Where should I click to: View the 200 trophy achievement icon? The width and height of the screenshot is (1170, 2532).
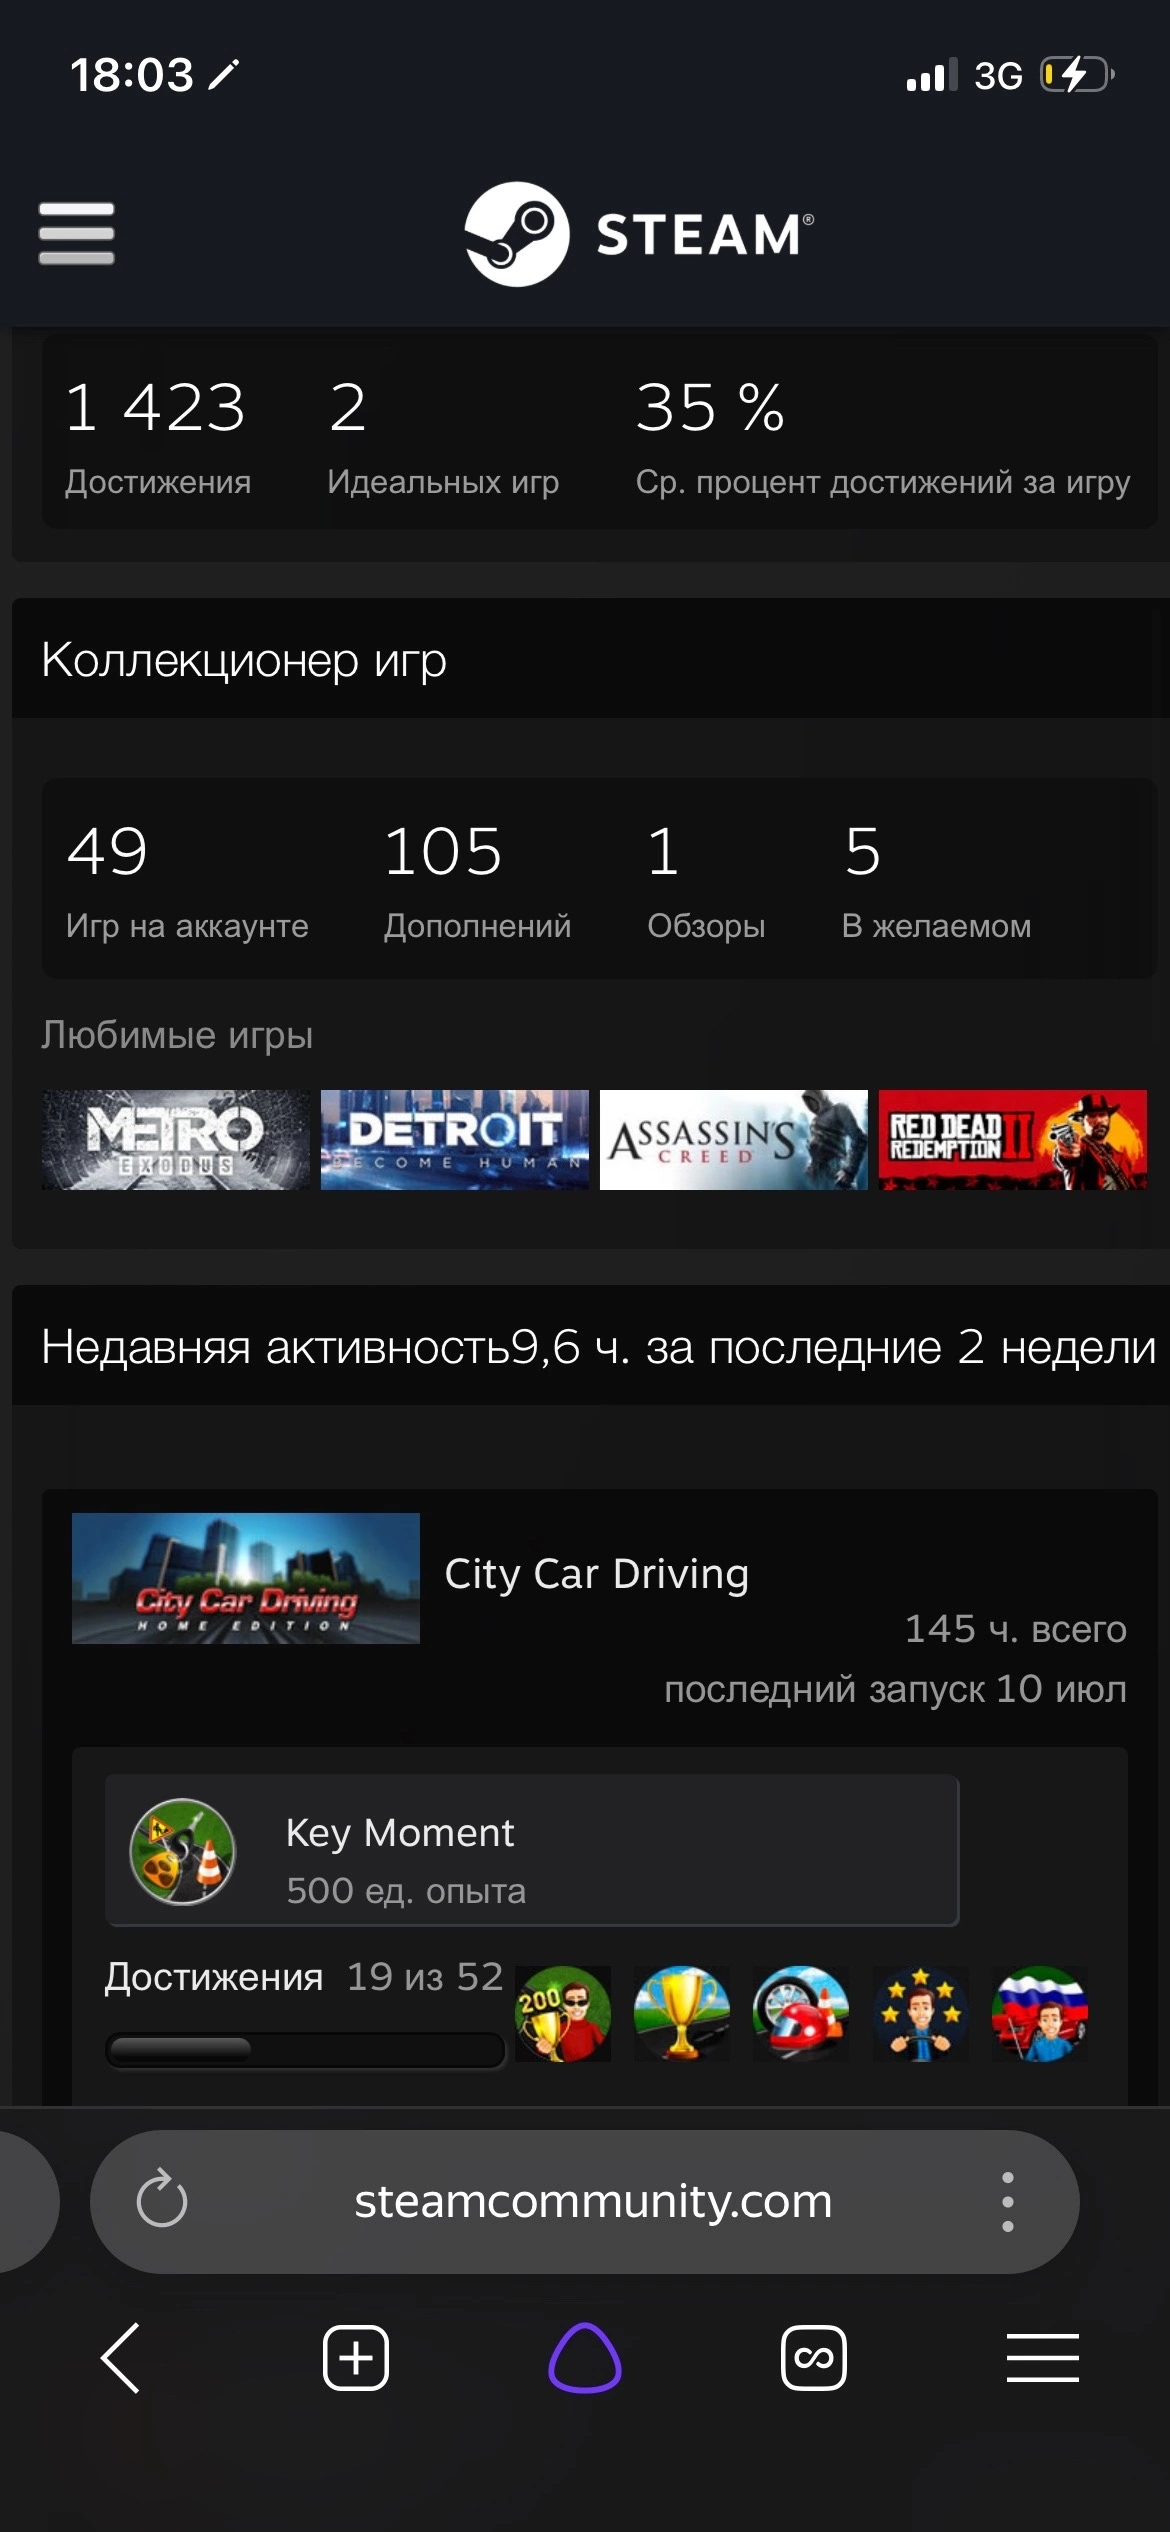click(563, 2014)
